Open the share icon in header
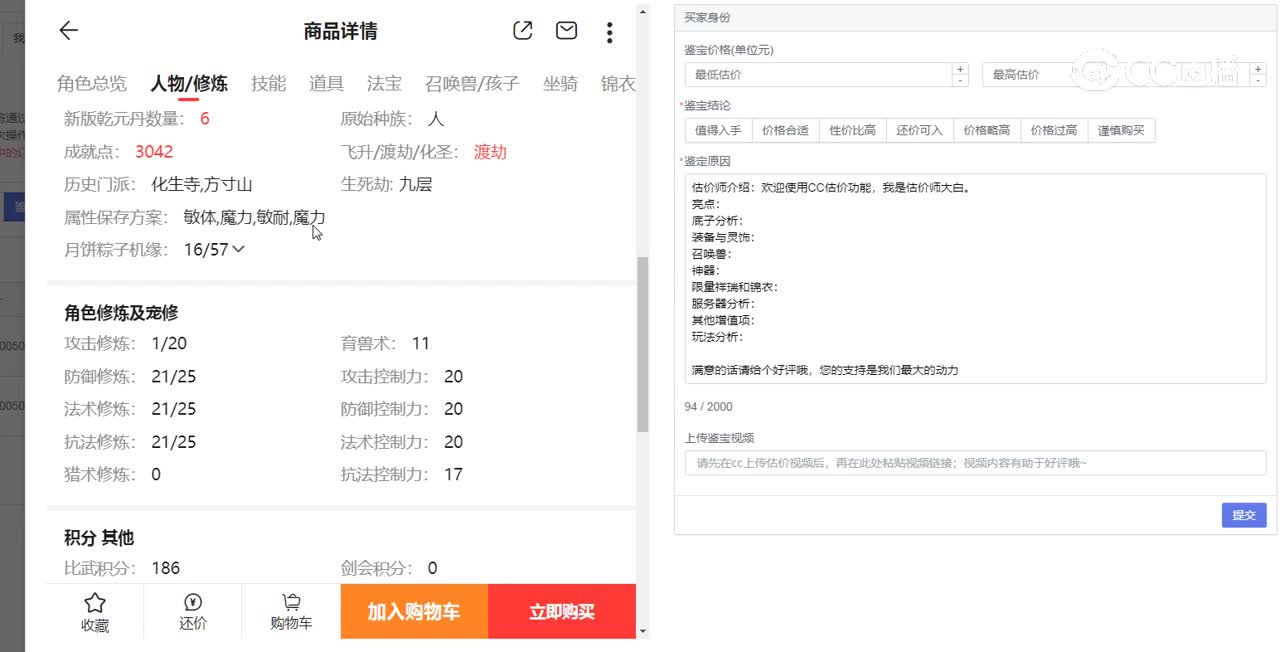The width and height of the screenshot is (1280, 652). click(x=522, y=31)
